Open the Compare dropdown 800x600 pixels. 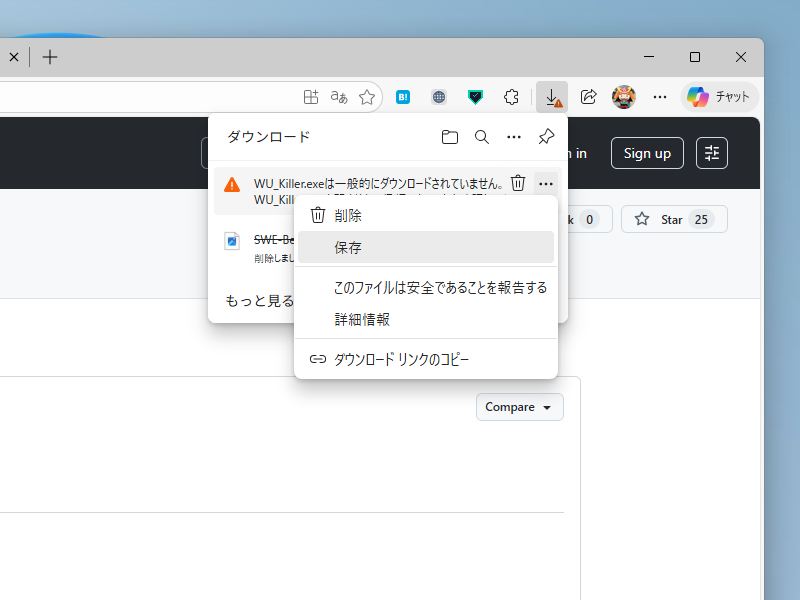519,407
